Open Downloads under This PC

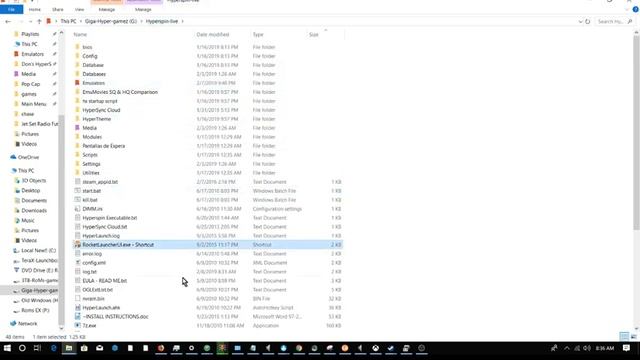(34, 211)
